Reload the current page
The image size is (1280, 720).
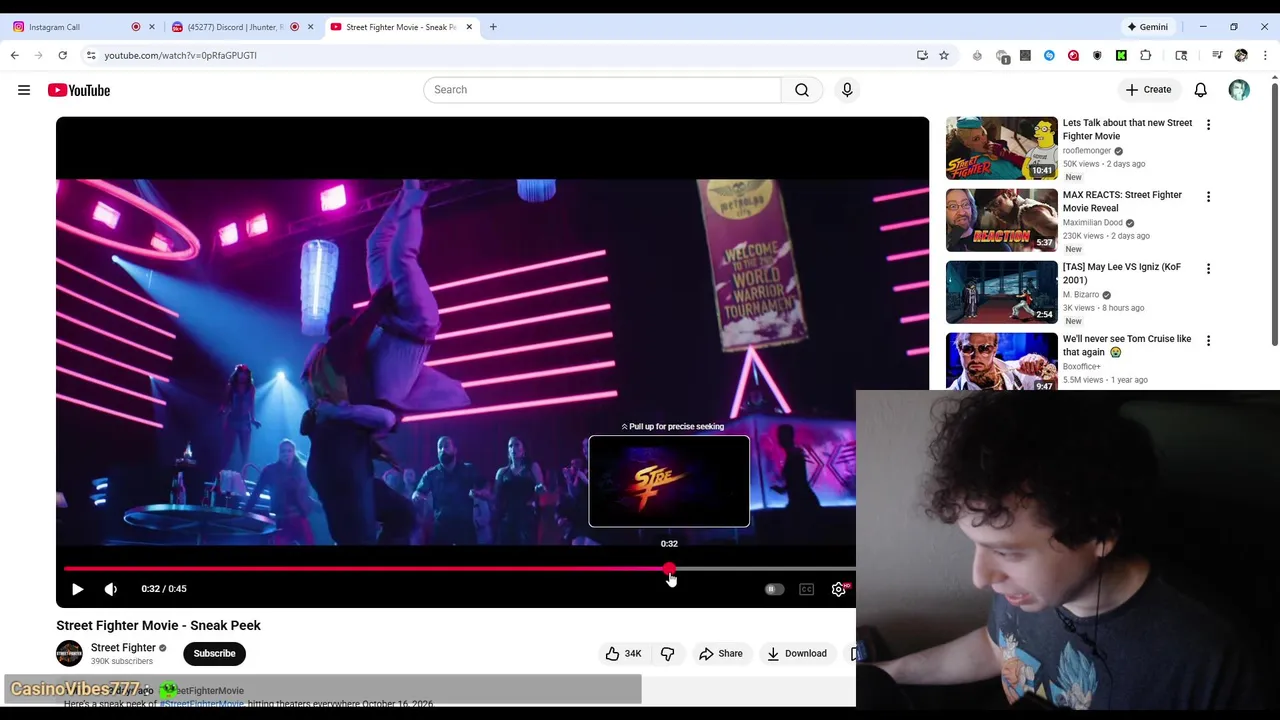(x=62, y=55)
